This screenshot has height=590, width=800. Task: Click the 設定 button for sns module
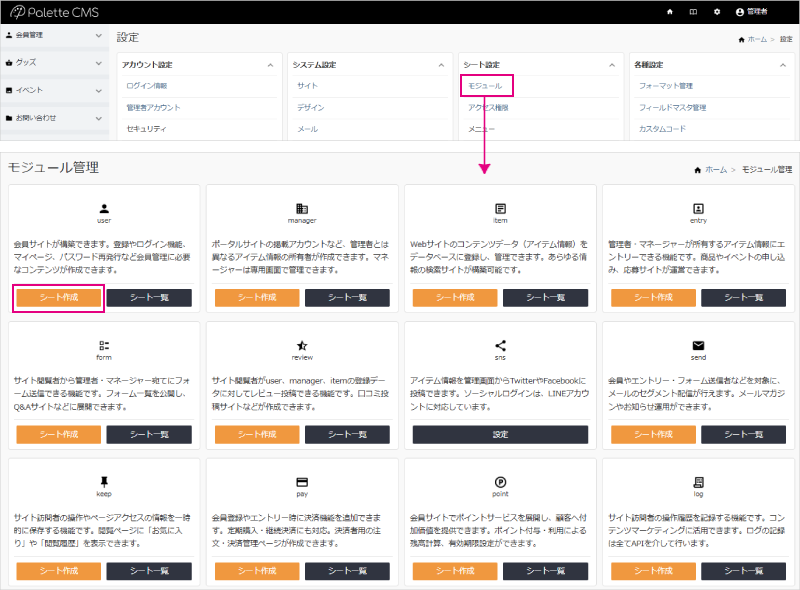click(500, 434)
